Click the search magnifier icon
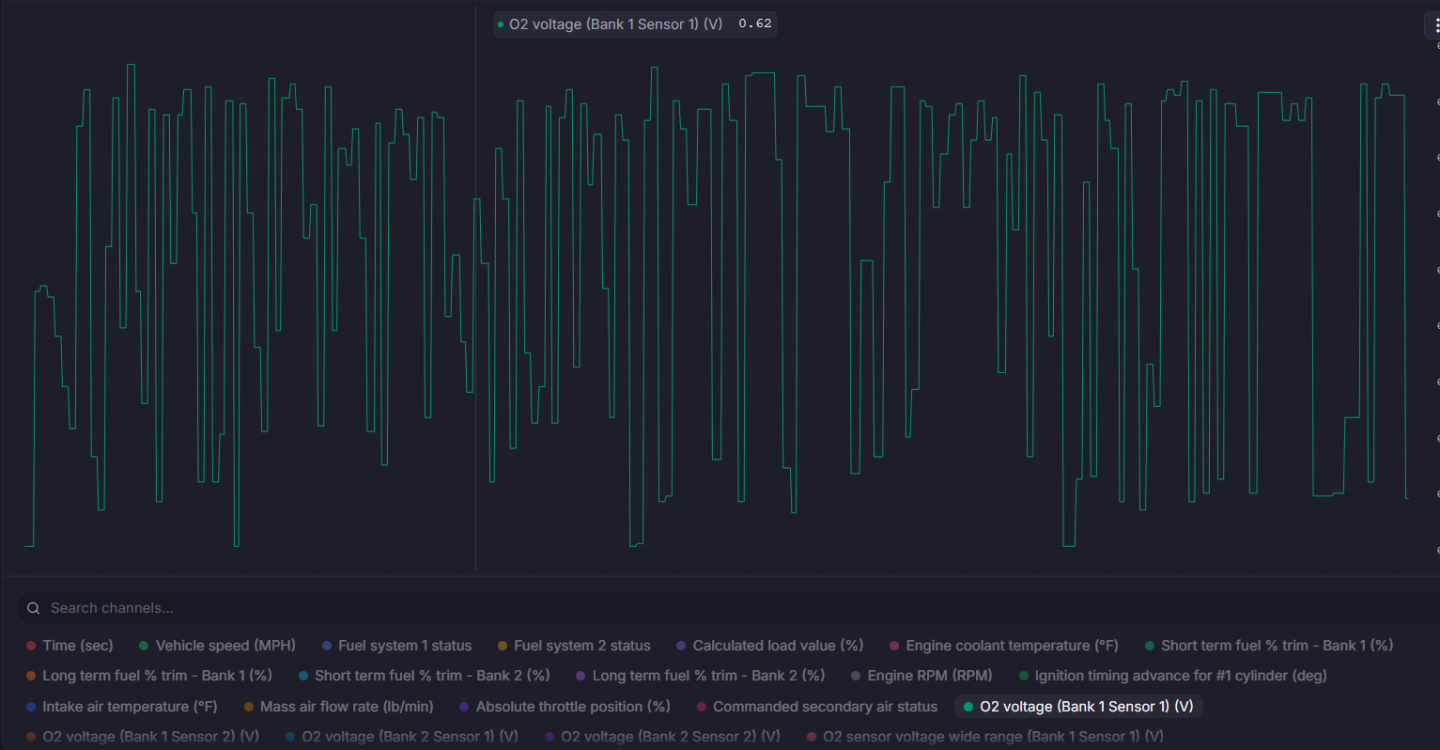Image resolution: width=1440 pixels, height=750 pixels. tap(34, 608)
